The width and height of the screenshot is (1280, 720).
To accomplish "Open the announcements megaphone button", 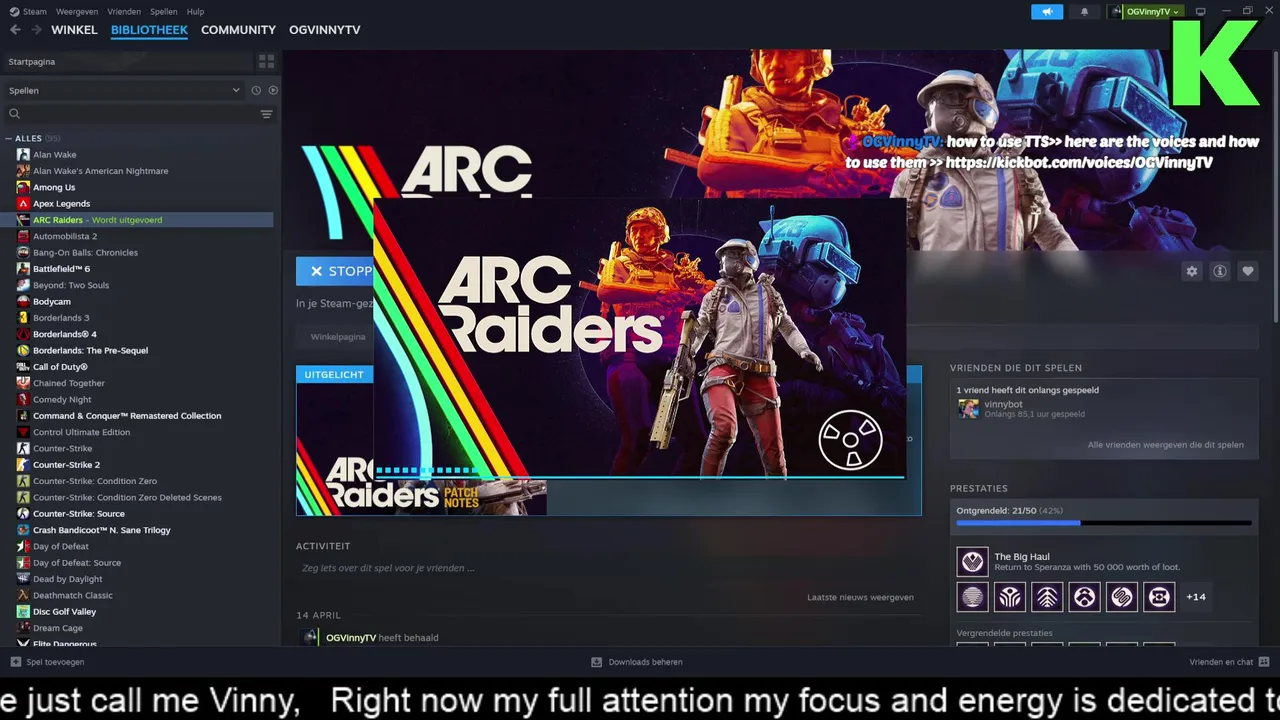I will (x=1047, y=12).
